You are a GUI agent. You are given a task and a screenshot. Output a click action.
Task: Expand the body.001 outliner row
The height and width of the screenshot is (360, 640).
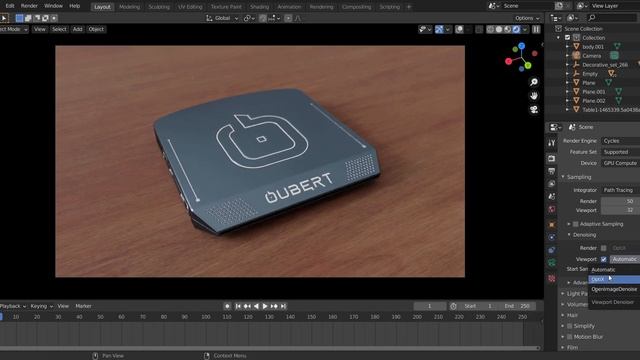[x=567, y=47]
